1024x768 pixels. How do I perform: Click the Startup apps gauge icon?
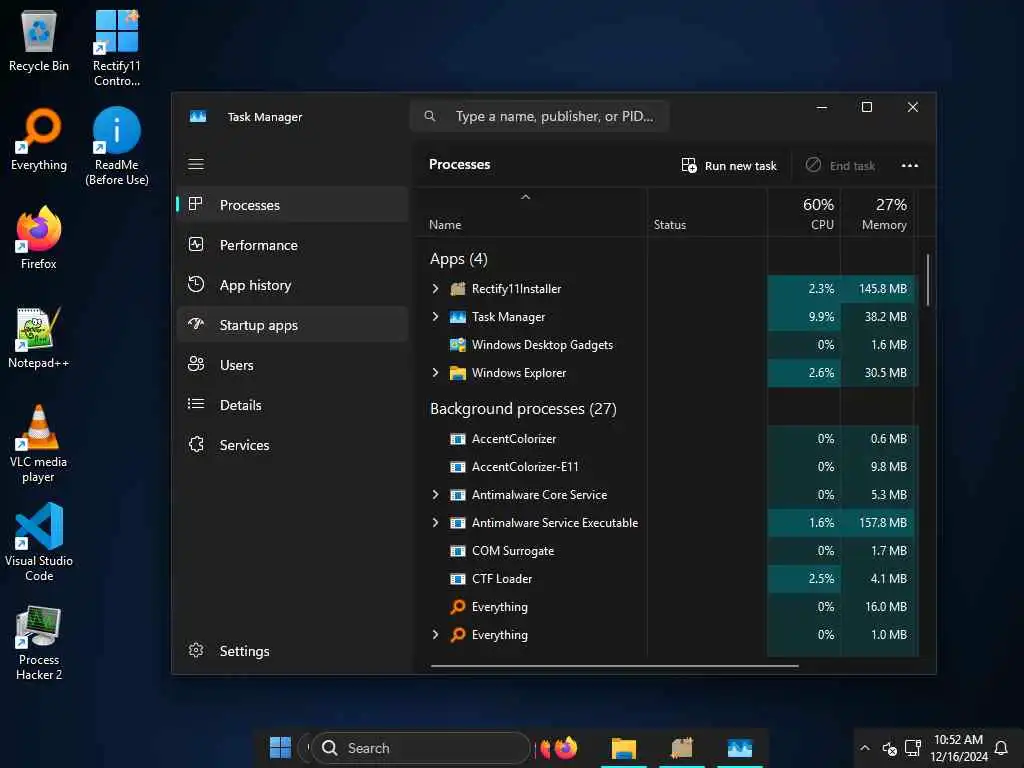point(196,324)
